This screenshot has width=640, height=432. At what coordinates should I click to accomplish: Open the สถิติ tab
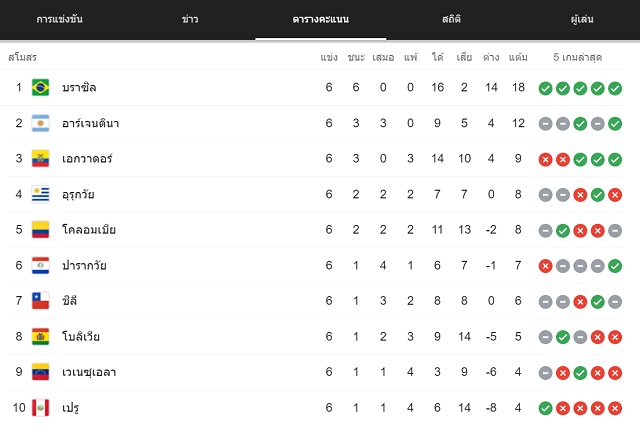click(x=451, y=19)
